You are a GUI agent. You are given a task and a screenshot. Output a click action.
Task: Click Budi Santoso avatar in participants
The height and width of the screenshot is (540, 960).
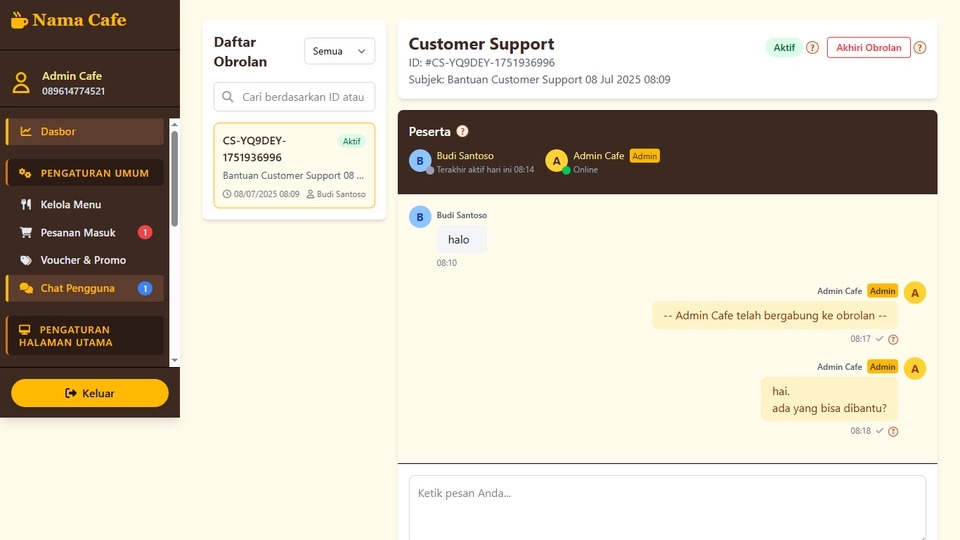[x=420, y=160]
